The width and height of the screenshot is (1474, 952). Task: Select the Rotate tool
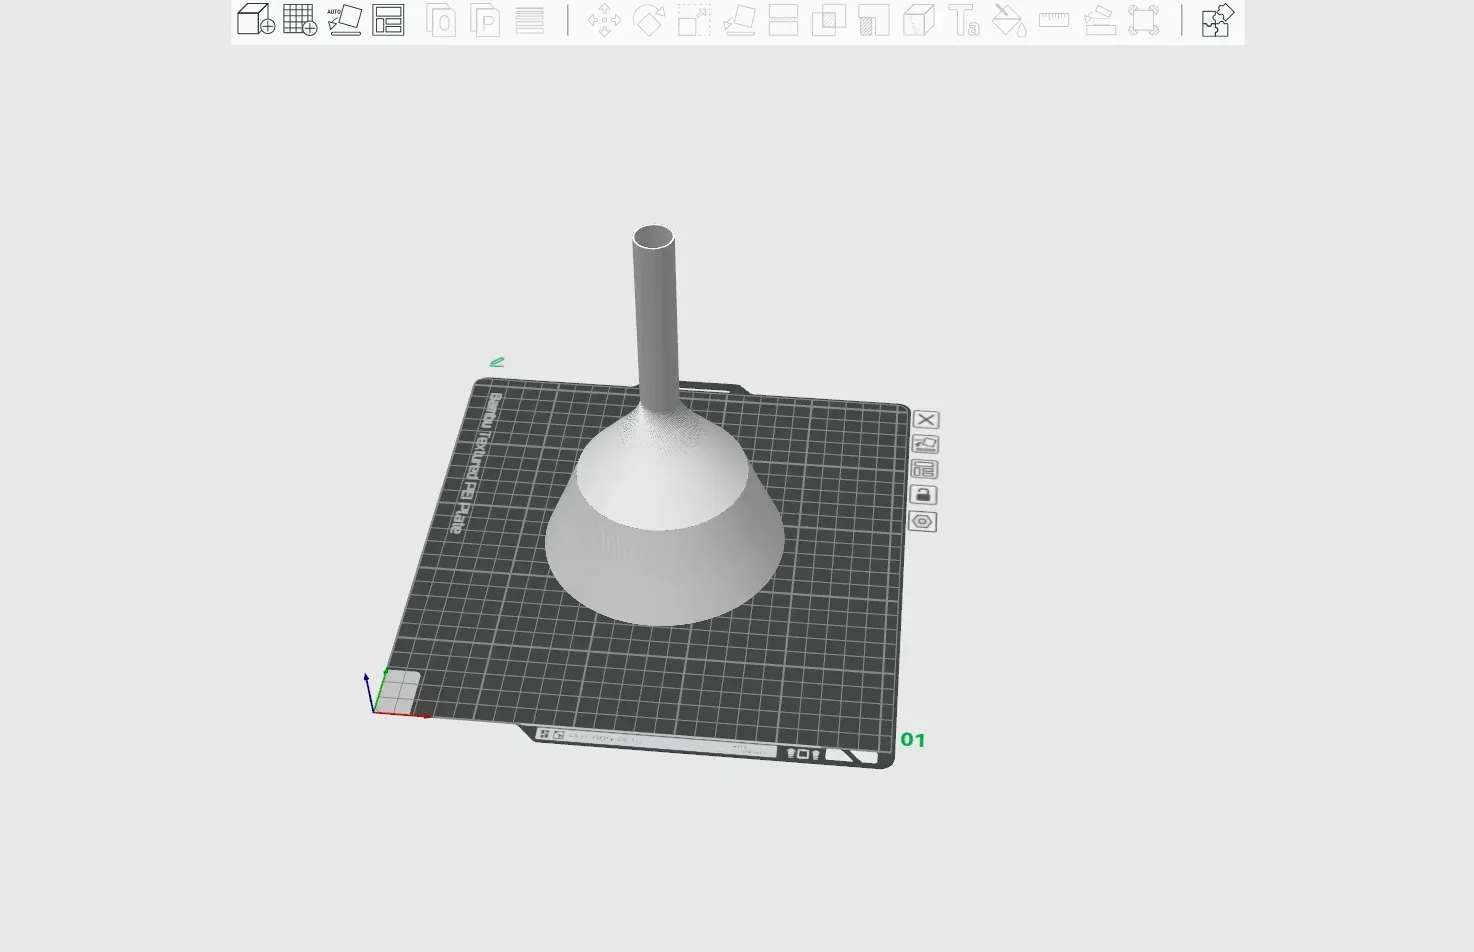coord(649,20)
